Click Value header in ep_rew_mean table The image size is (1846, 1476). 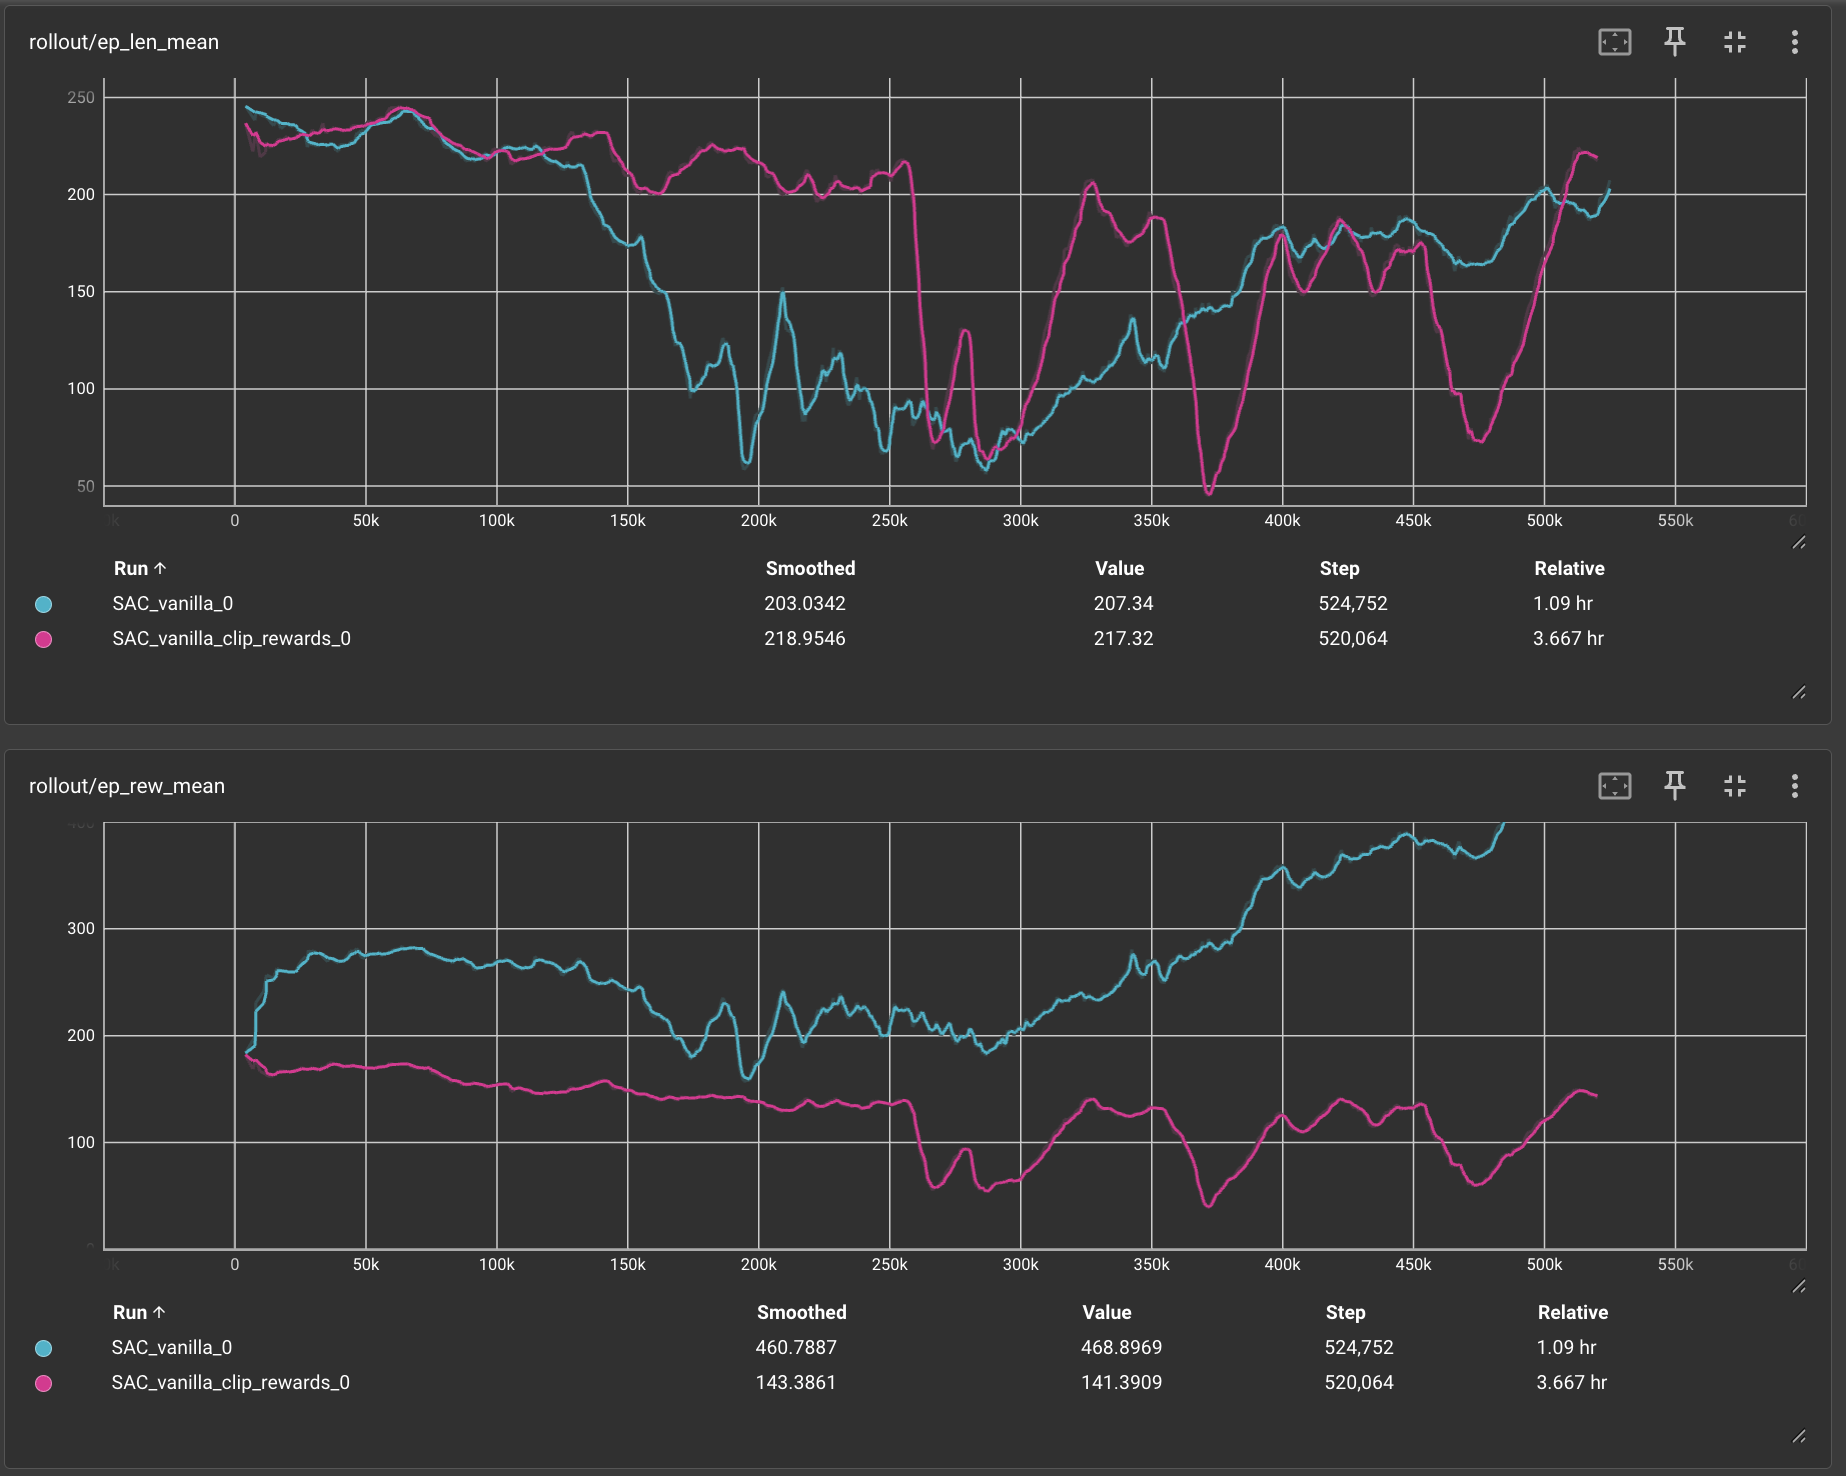[x=1106, y=1312]
